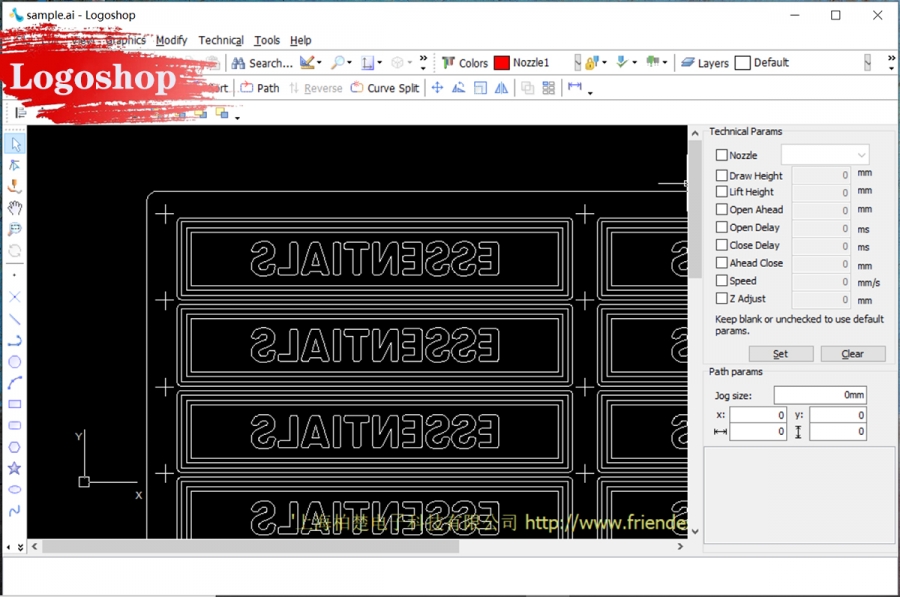Image resolution: width=900 pixels, height=597 pixels.
Task: Open the lock nozzle dropdown
Action: click(604, 63)
